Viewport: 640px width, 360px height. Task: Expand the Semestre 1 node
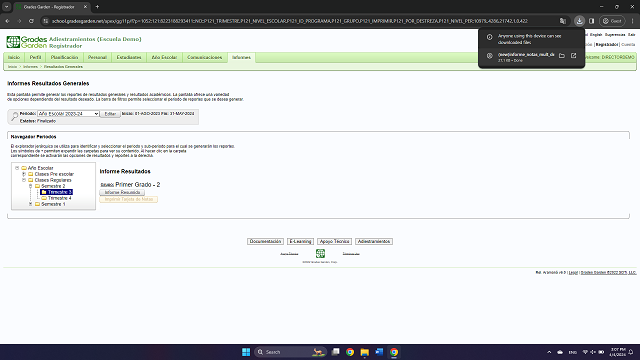(30, 204)
